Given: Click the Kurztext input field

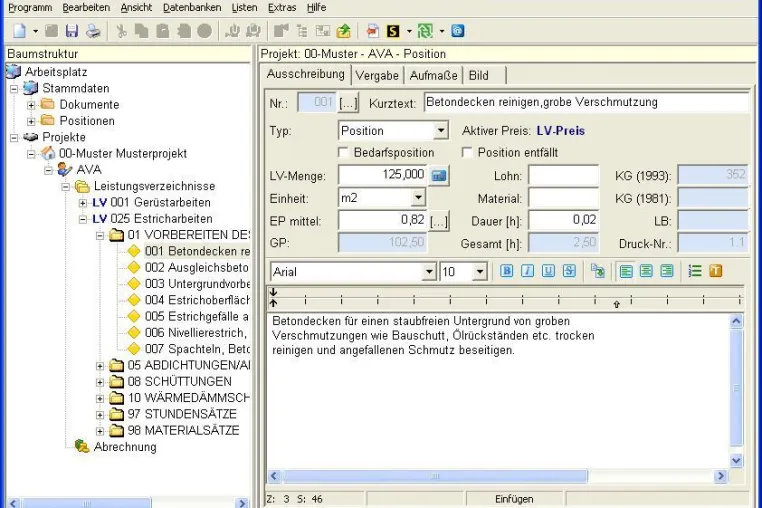Looking at the screenshot, I should (x=586, y=102).
